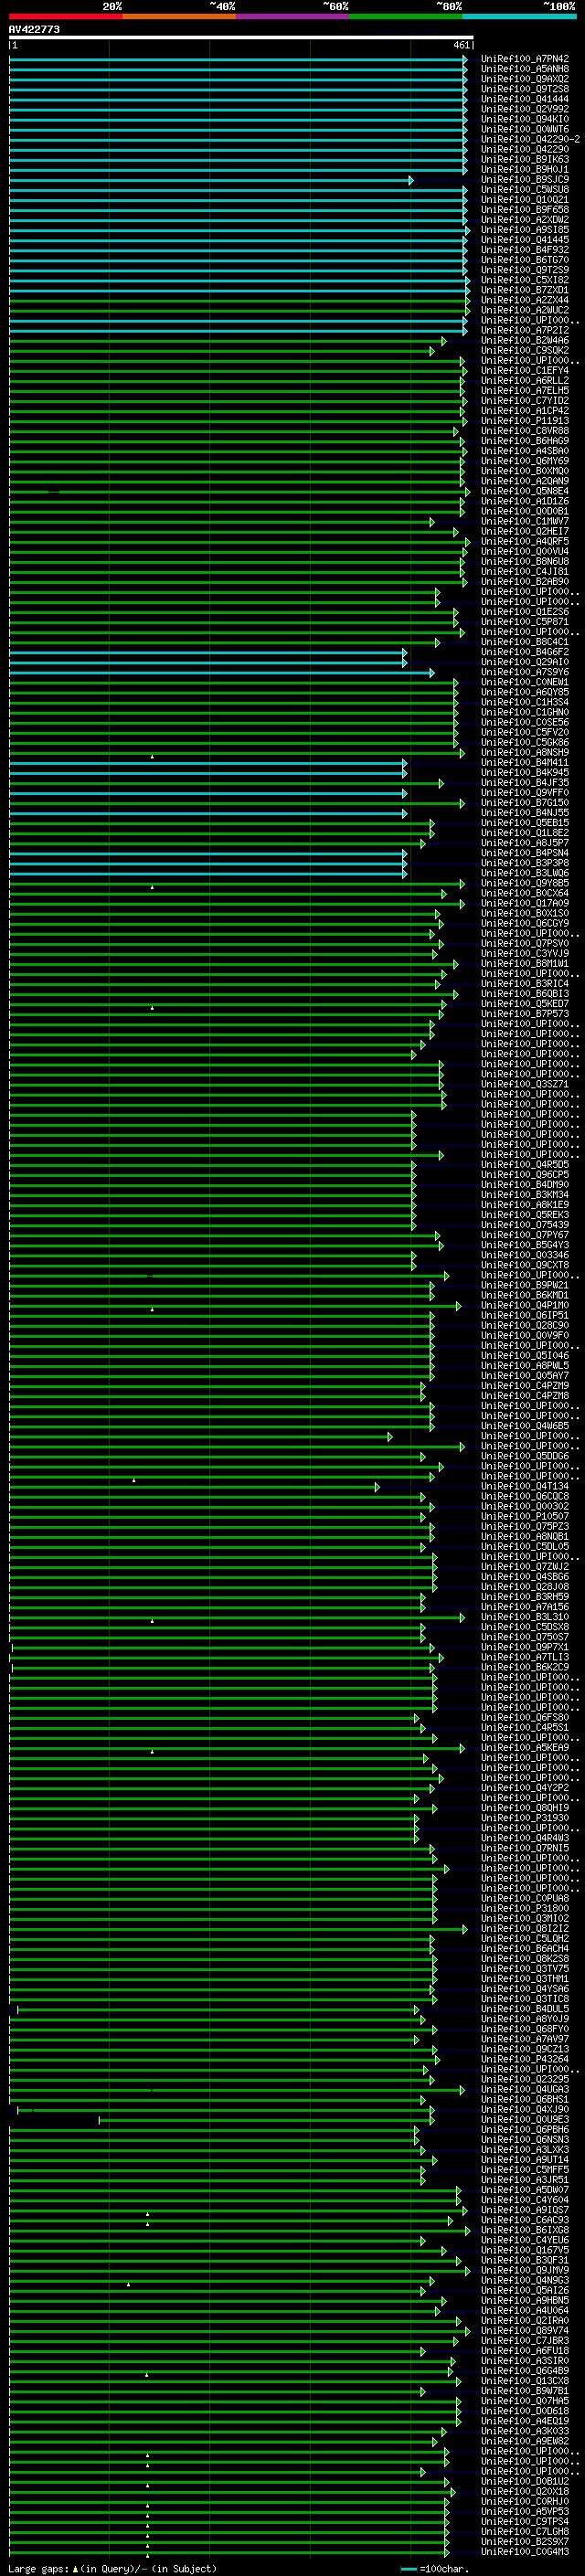Select hit UniRef100_Q6MY69

(x=524, y=461)
